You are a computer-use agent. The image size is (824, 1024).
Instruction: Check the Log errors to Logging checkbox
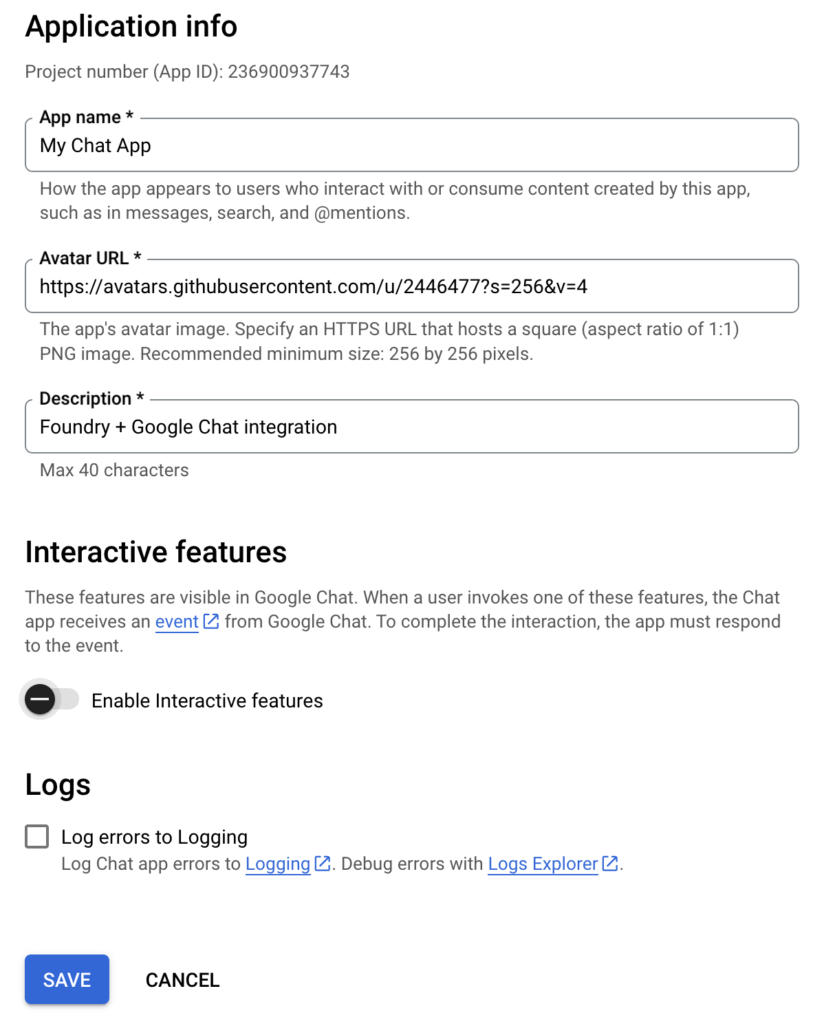click(37, 836)
